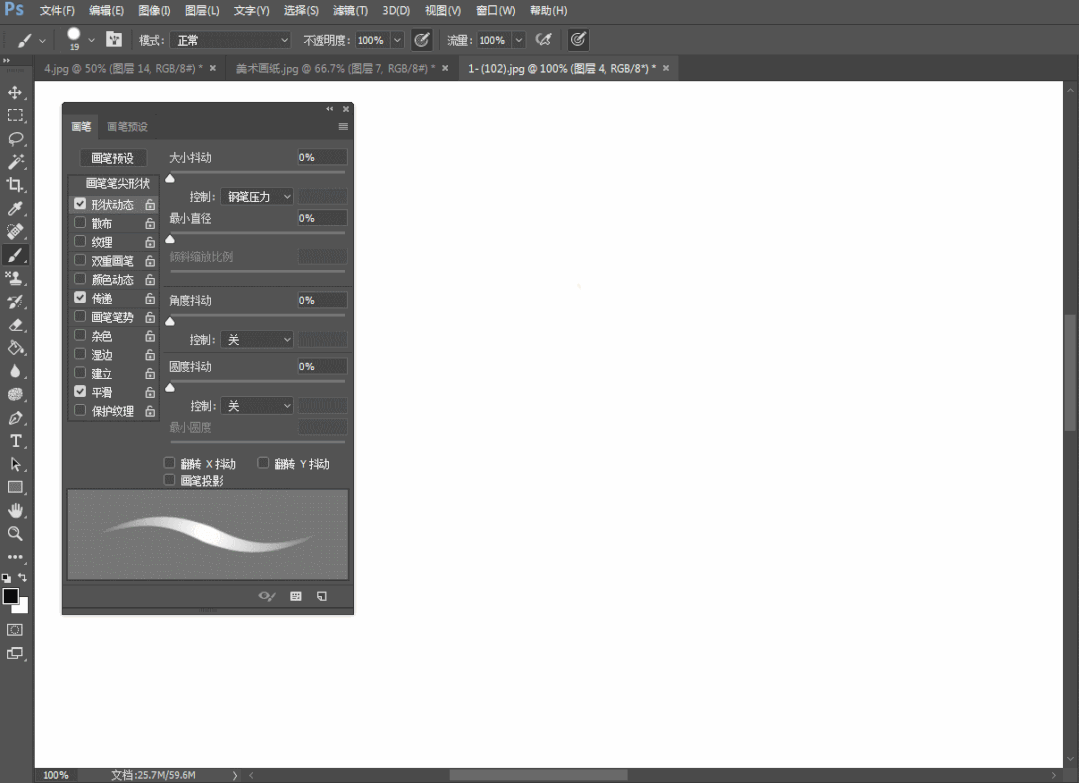This screenshot has height=783, width=1079.
Task: Open the 大小抖动 control dropdown 钢笔压力
Action: pos(257,197)
